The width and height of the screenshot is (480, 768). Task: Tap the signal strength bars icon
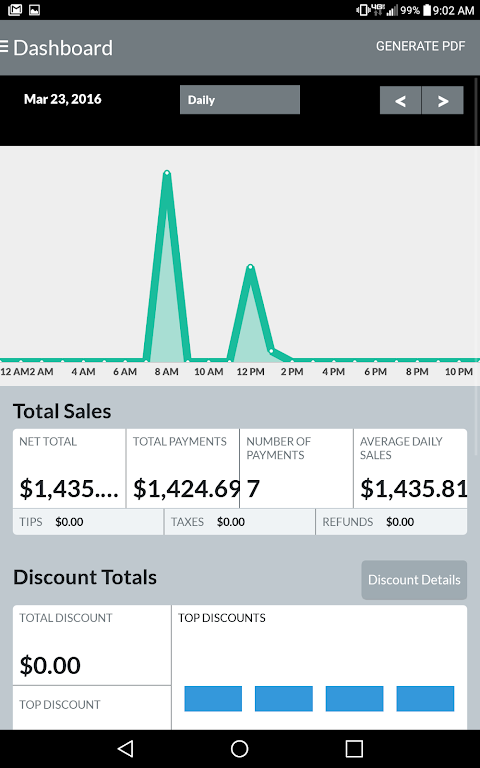pyautogui.click(x=392, y=10)
